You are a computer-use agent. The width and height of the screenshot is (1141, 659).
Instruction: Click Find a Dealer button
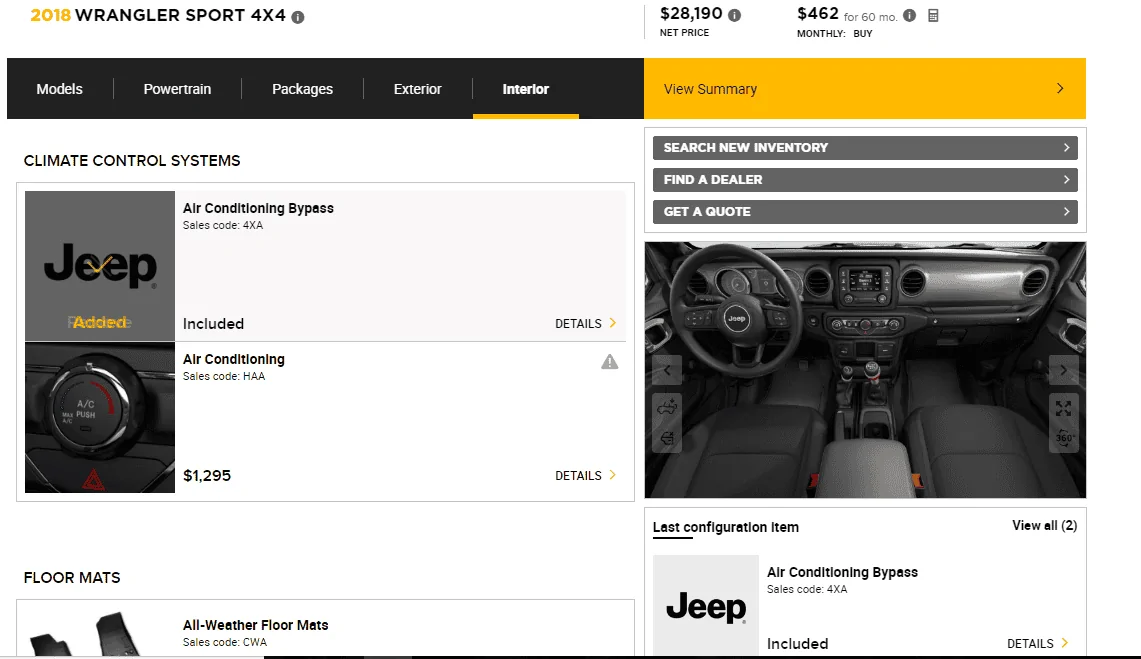865,180
